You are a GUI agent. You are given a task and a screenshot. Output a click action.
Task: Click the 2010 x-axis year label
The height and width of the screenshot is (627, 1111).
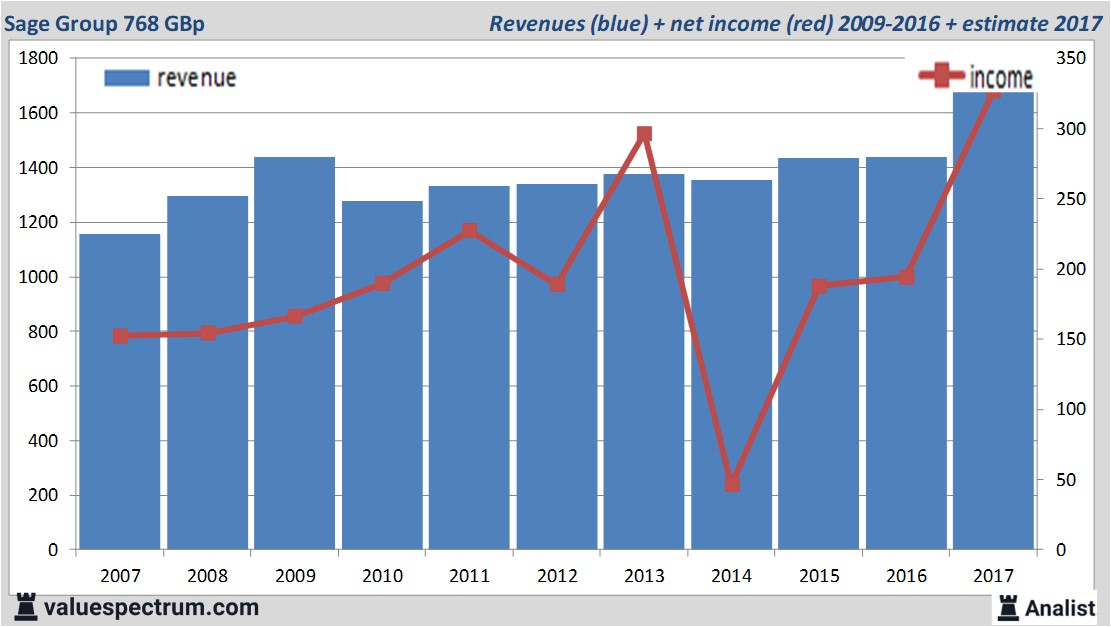click(x=383, y=575)
